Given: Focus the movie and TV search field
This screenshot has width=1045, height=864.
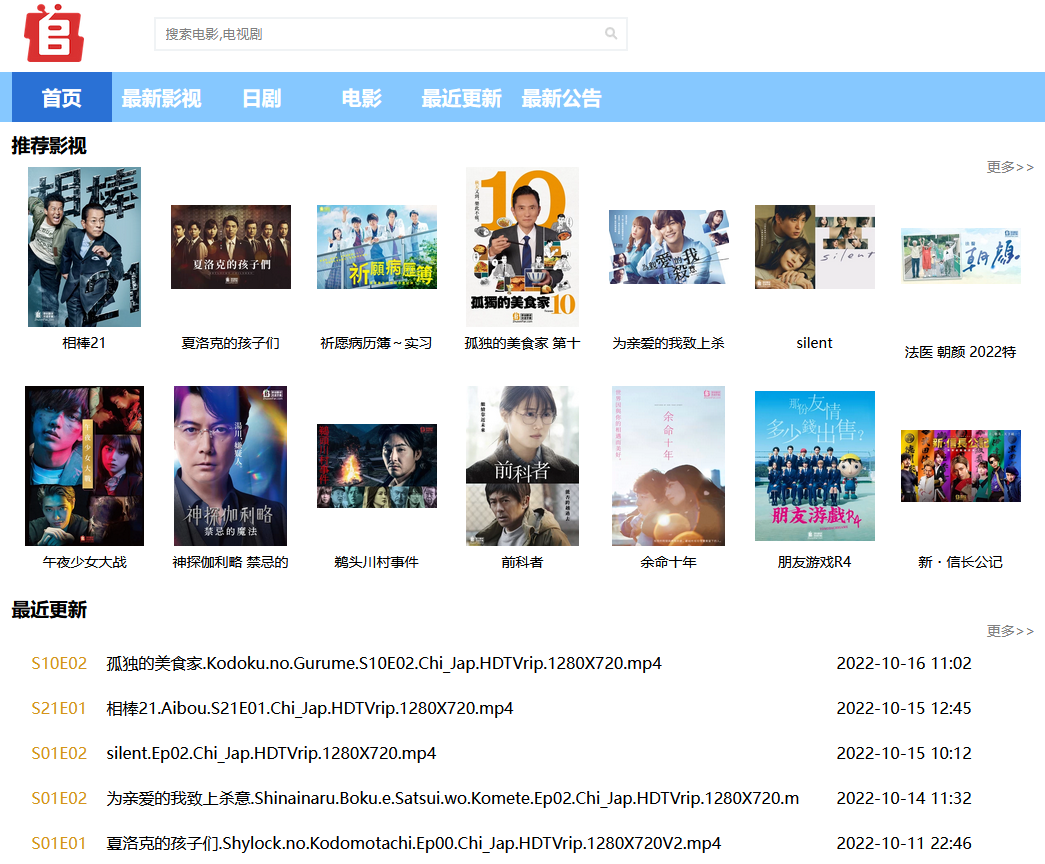Looking at the screenshot, I should (x=380, y=34).
